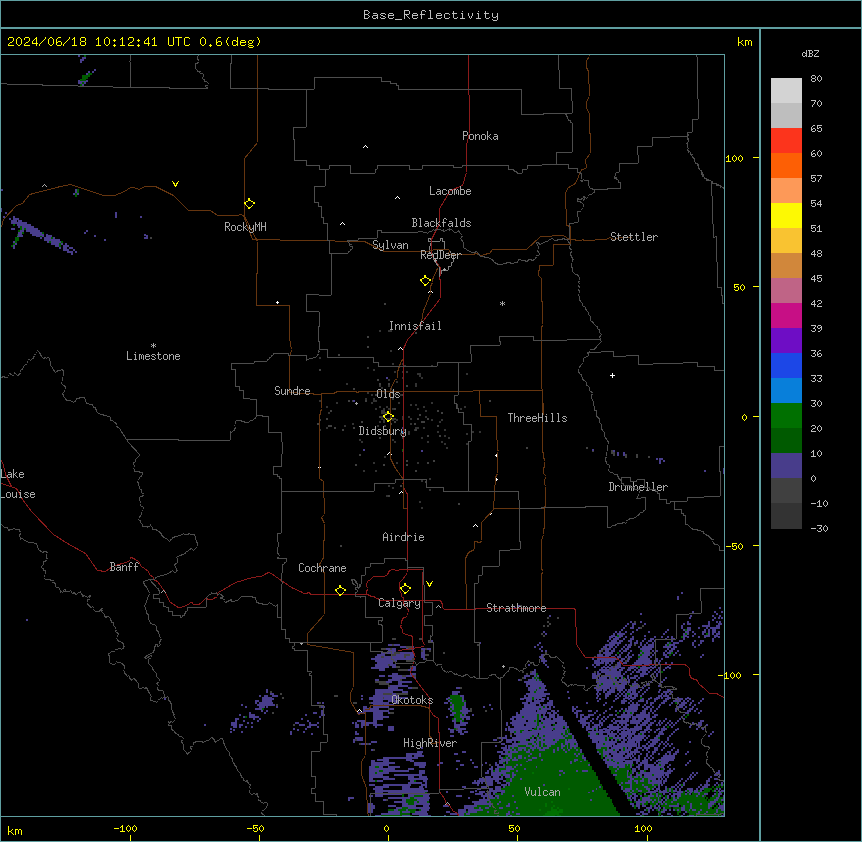Click the Vulcan label

[542, 792]
